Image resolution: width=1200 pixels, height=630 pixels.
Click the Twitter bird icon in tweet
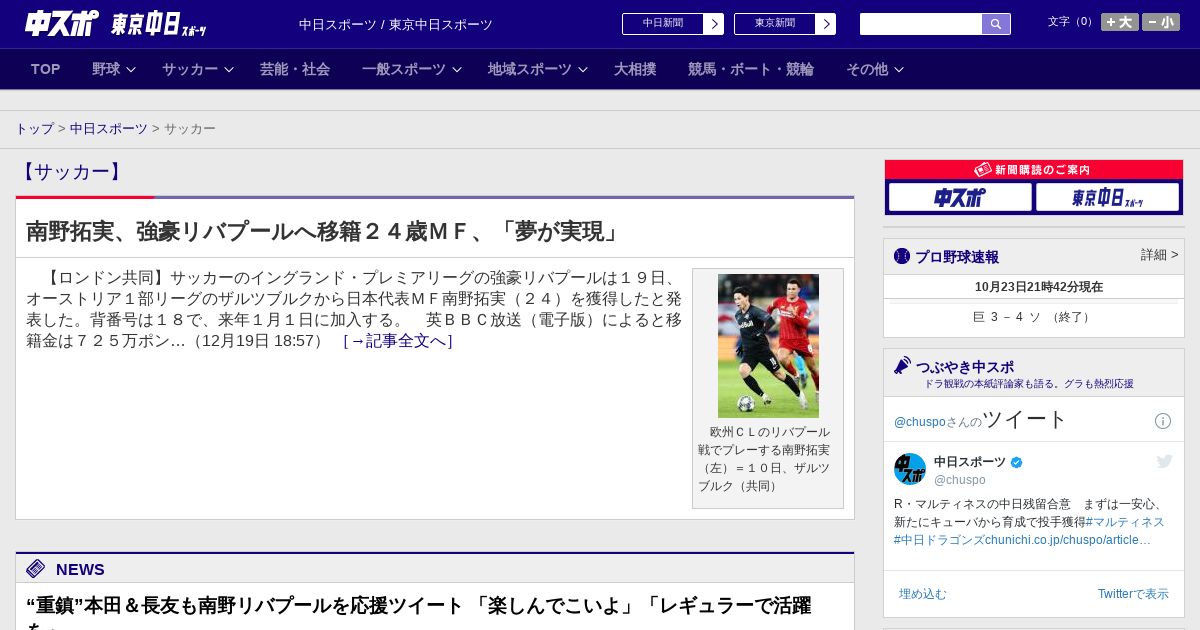pos(1164,461)
